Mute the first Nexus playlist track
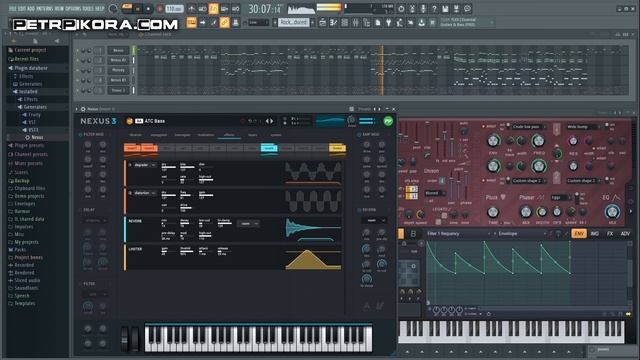 point(78,50)
